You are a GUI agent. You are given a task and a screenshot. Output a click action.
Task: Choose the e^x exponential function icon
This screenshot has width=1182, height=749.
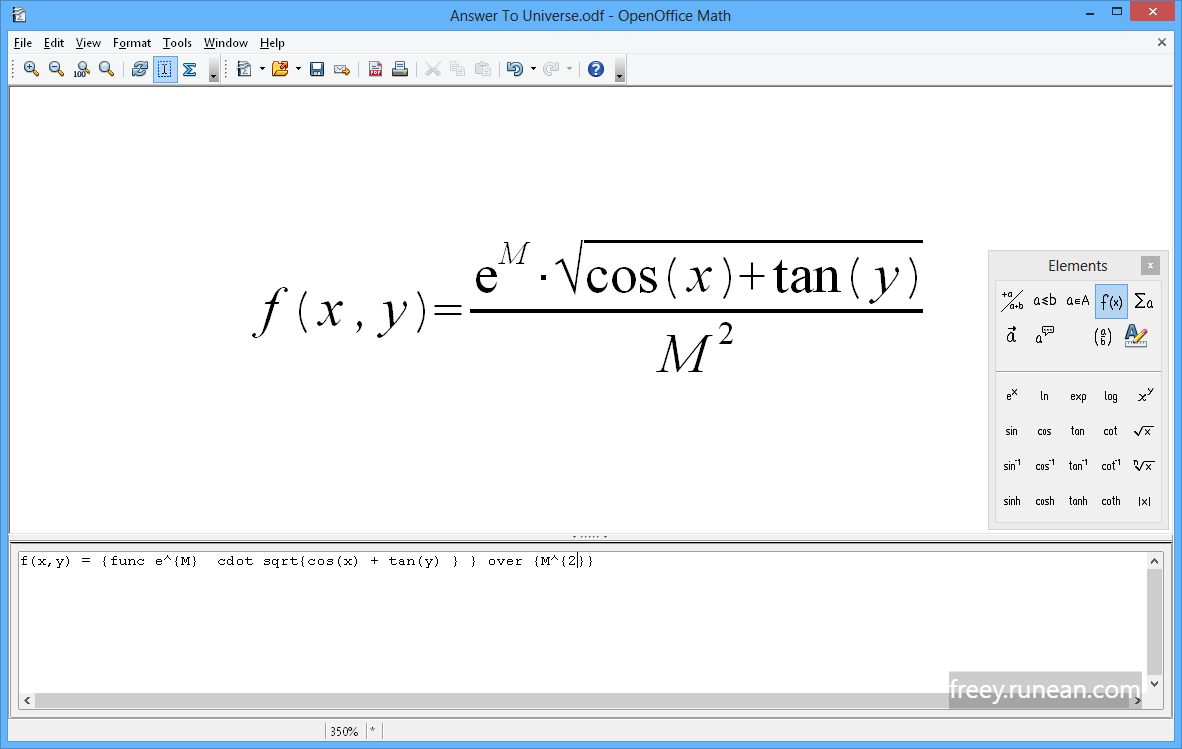pyautogui.click(x=1011, y=395)
